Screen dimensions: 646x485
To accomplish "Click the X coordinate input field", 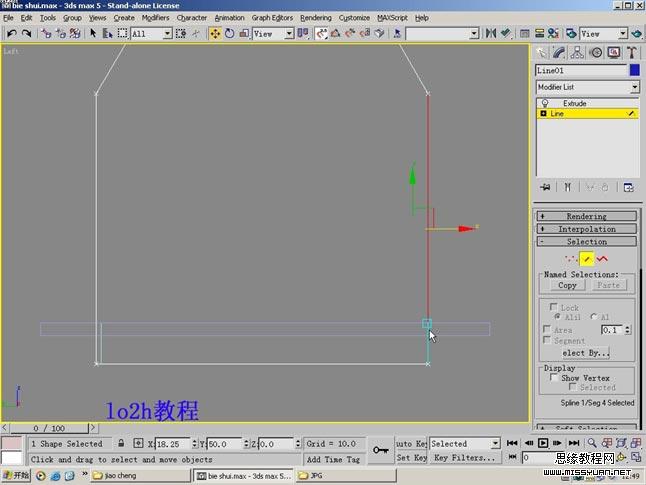I will [x=173, y=444].
